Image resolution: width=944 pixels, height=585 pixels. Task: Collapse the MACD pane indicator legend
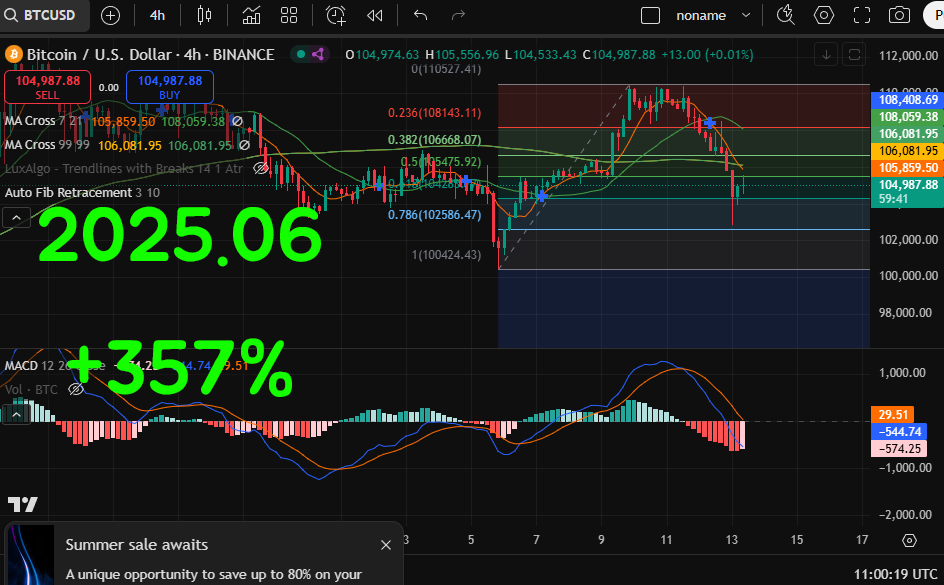pos(16,415)
